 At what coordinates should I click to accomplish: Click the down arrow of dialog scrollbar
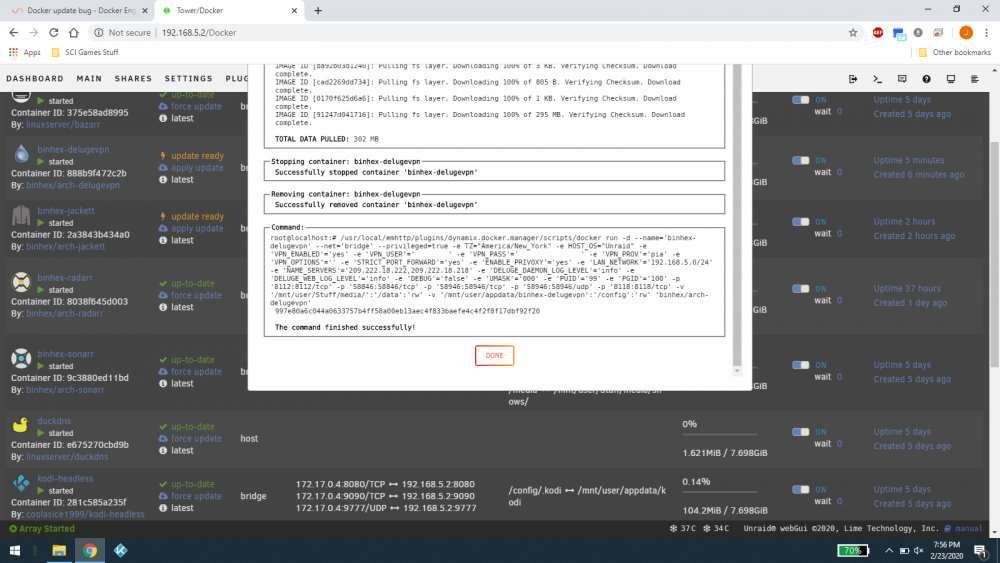[737, 371]
